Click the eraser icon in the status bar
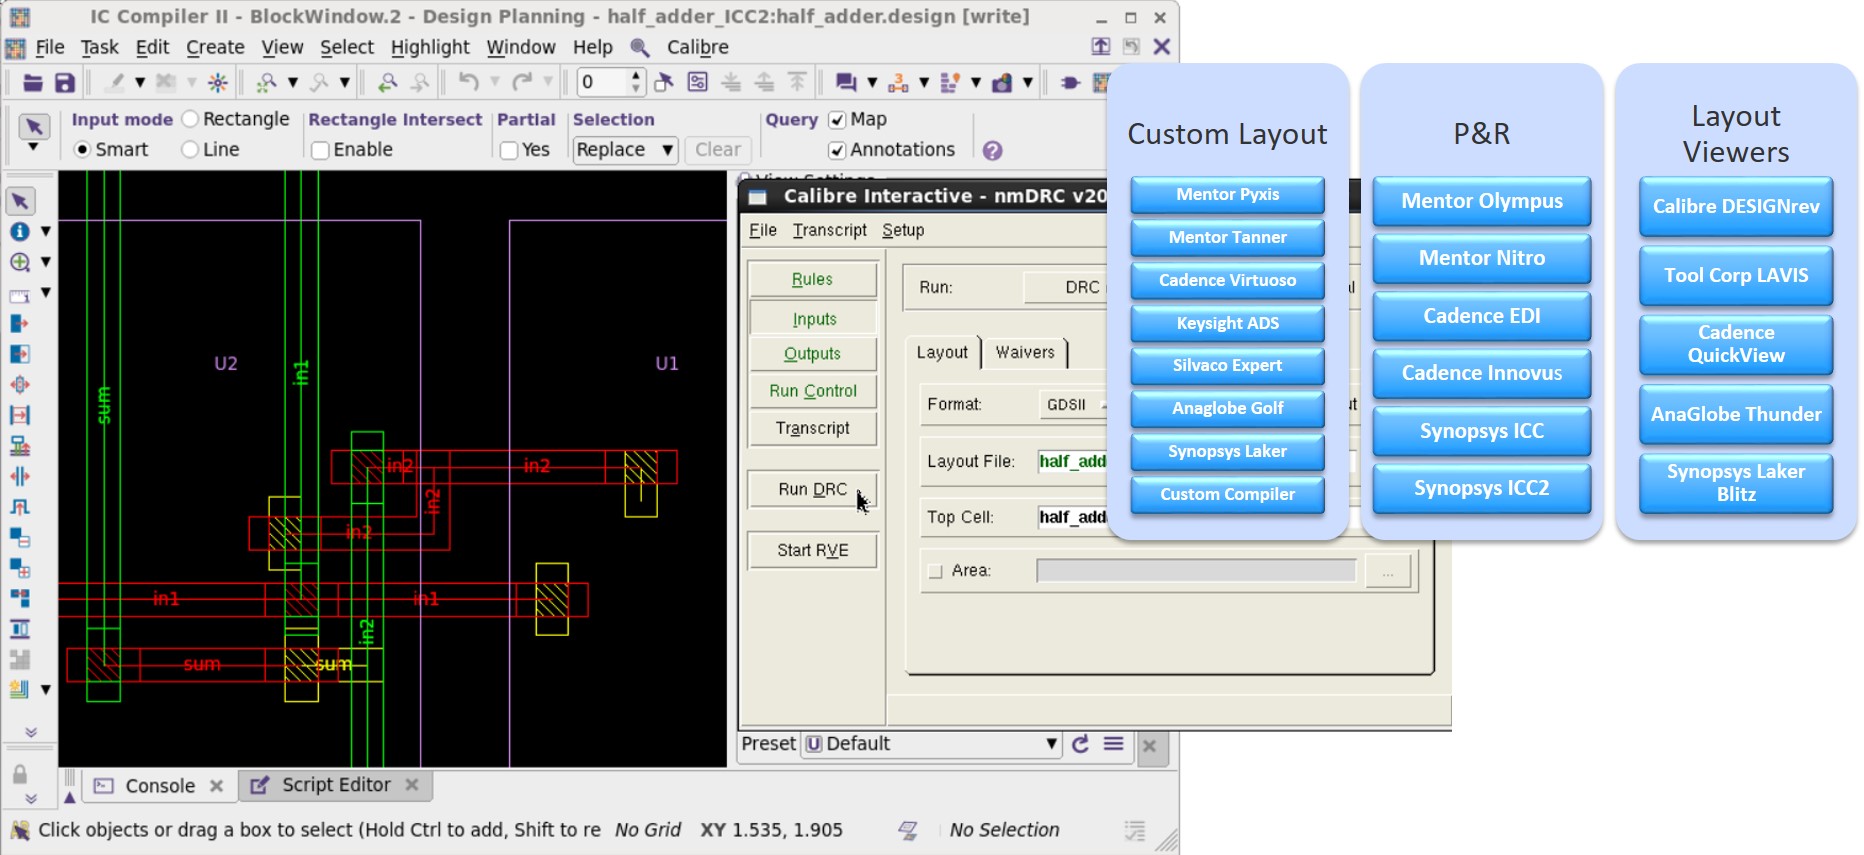 pos(907,830)
